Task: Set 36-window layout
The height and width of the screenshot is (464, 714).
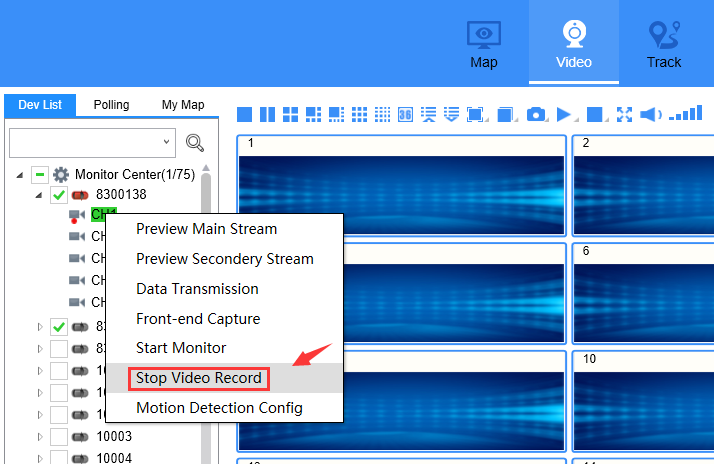Action: click(x=405, y=114)
